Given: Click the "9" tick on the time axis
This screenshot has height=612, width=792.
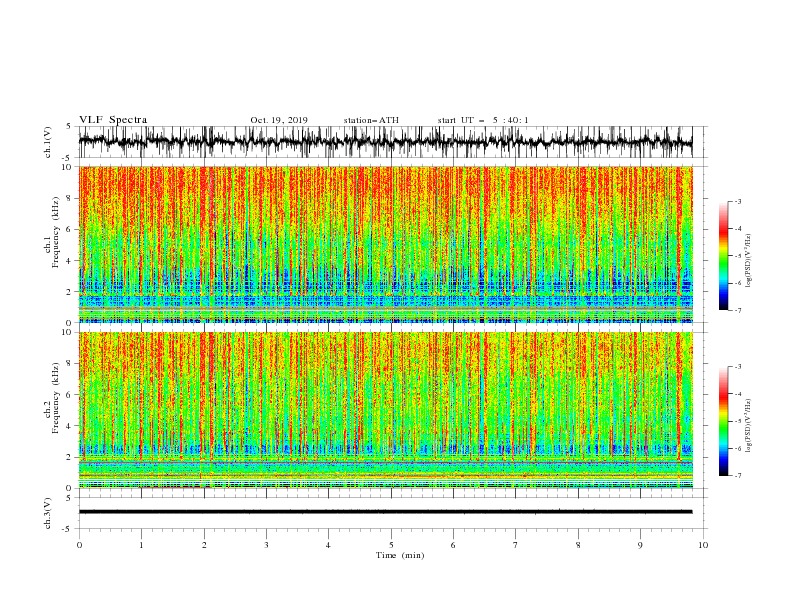Looking at the screenshot, I should tap(640, 545).
